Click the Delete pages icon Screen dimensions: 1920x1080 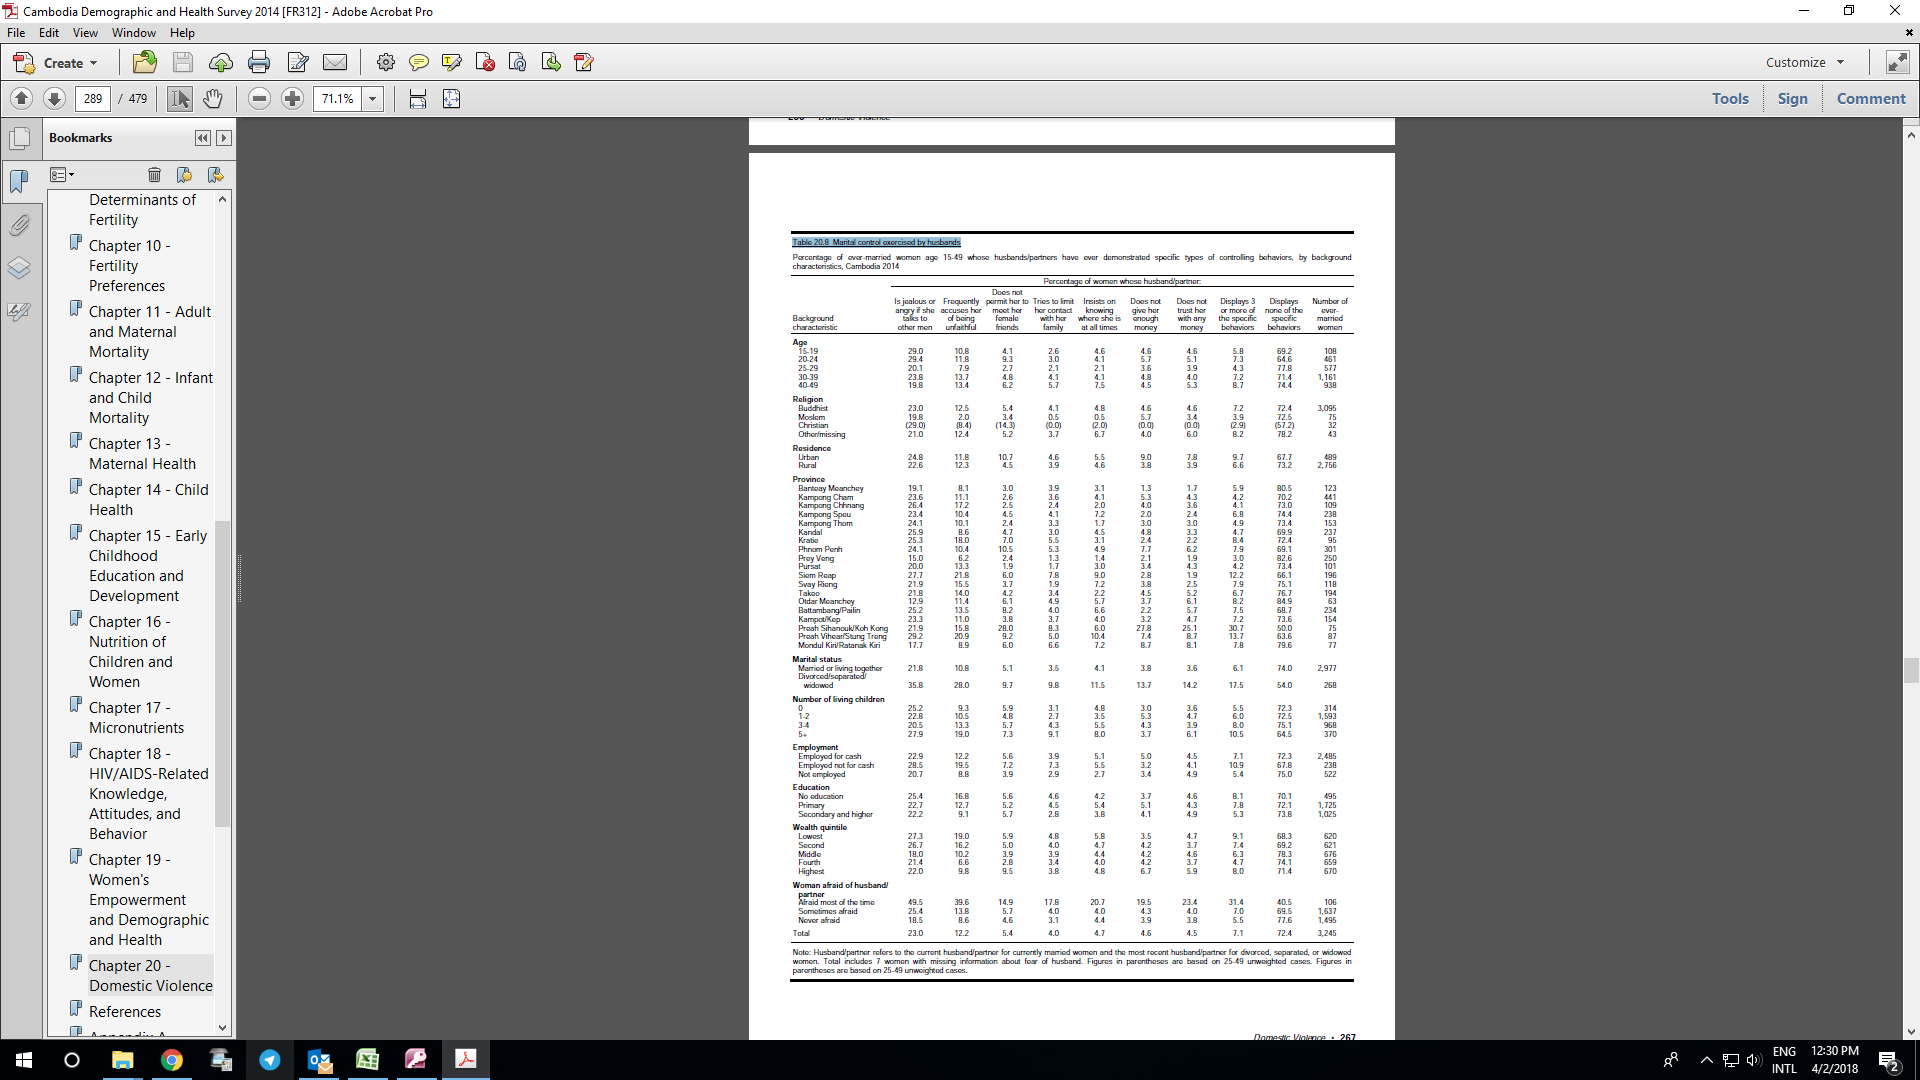pos(485,63)
